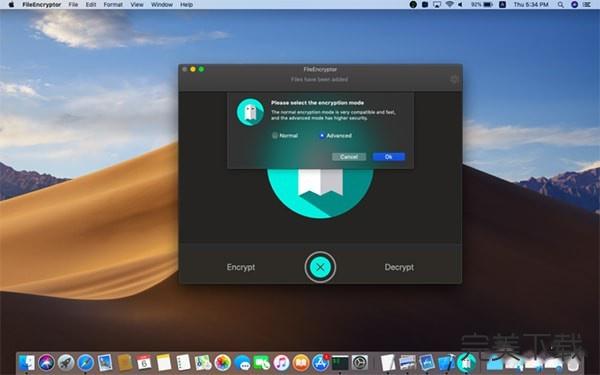Launch Siri from the Dock
The width and height of the screenshot is (600, 375).
46,362
